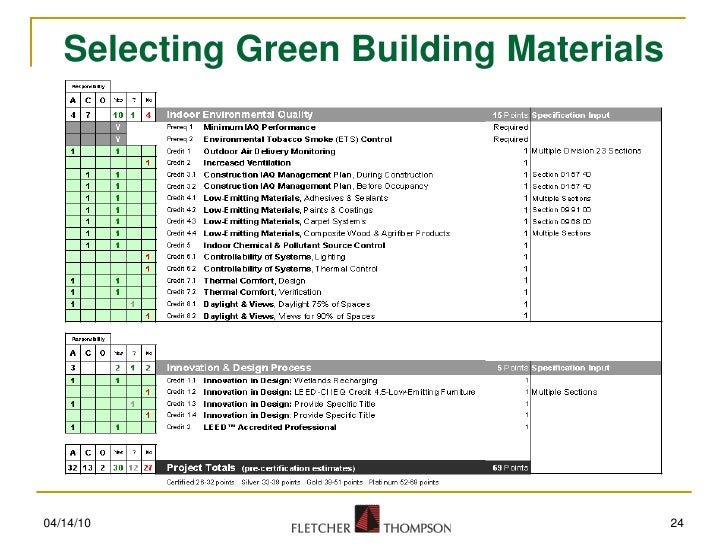Select the Indoor Environmental Quality header
This screenshot has width=728, height=546.
(240, 114)
